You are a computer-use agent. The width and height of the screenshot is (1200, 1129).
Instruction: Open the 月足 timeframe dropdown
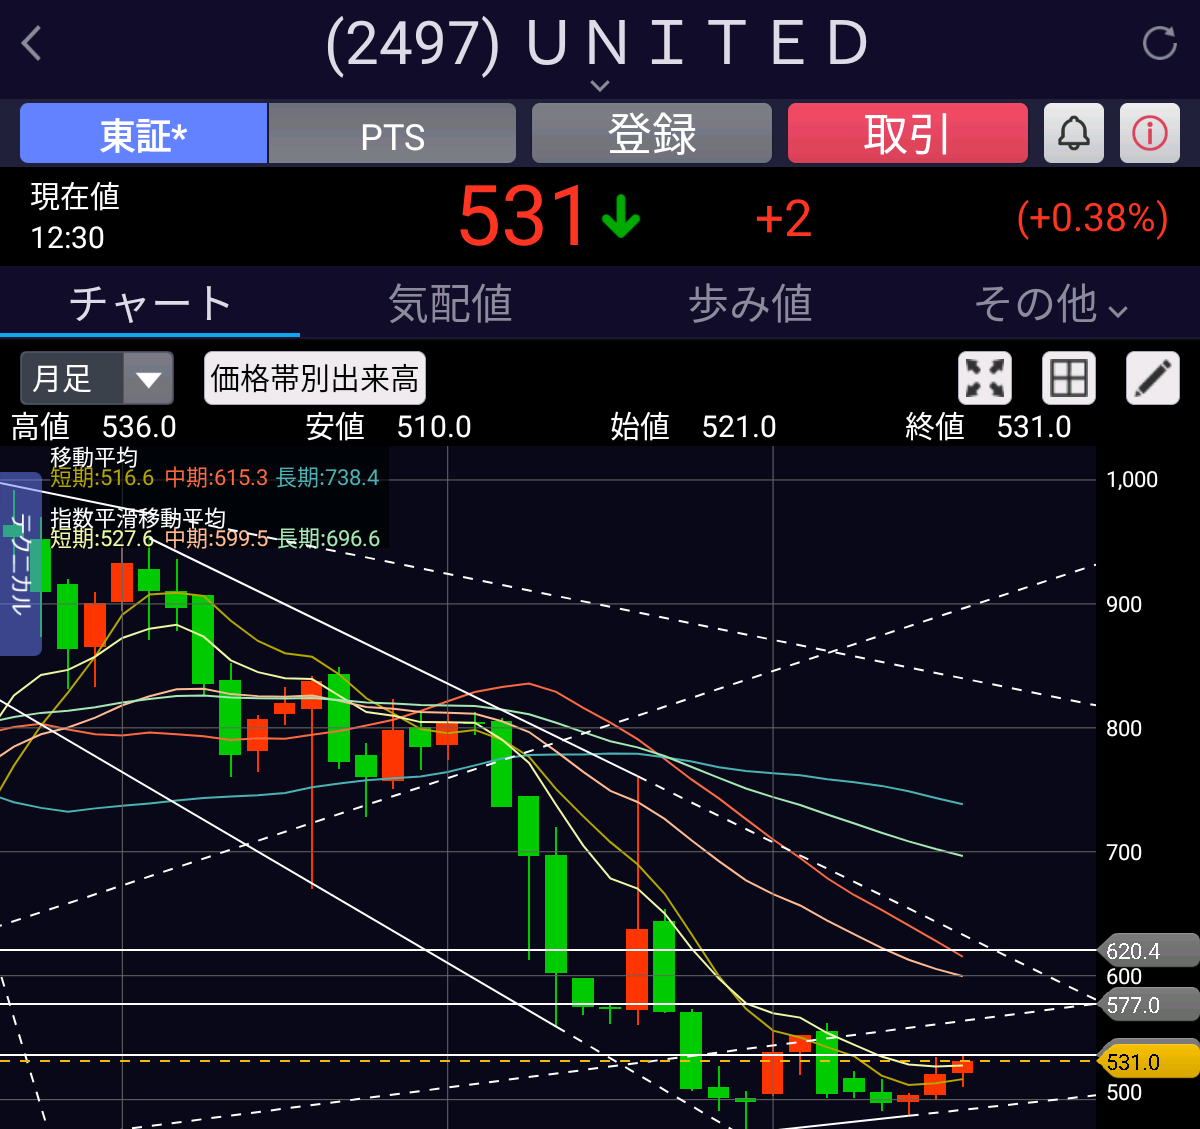pyautogui.click(x=97, y=379)
